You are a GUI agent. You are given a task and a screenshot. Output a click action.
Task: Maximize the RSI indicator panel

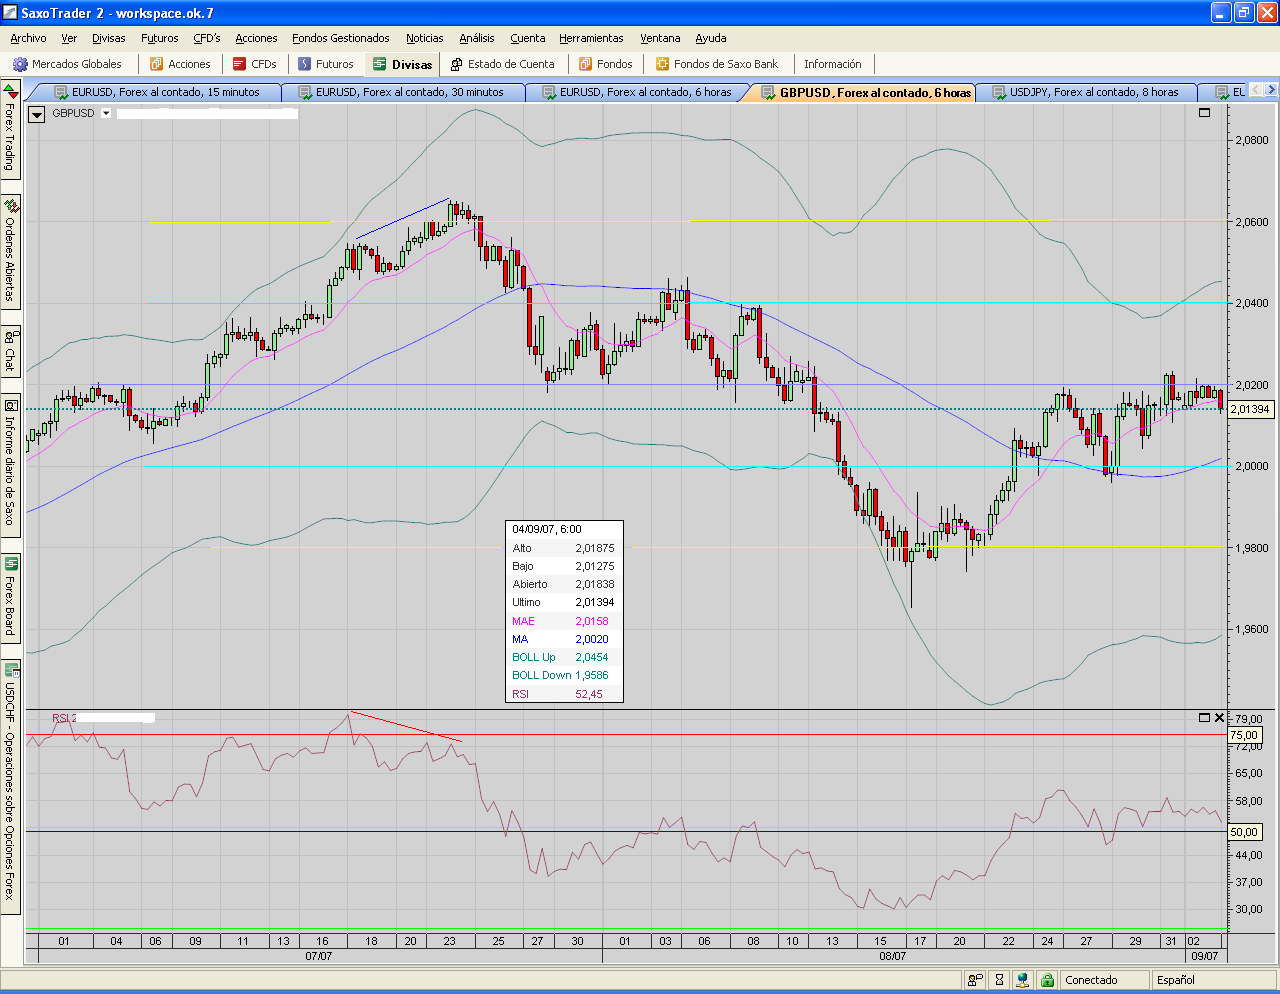tap(1204, 717)
